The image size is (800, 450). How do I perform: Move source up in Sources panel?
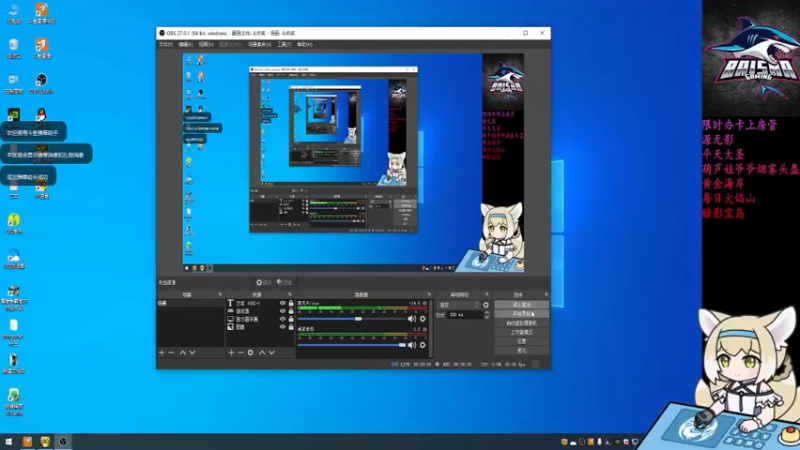tap(262, 353)
